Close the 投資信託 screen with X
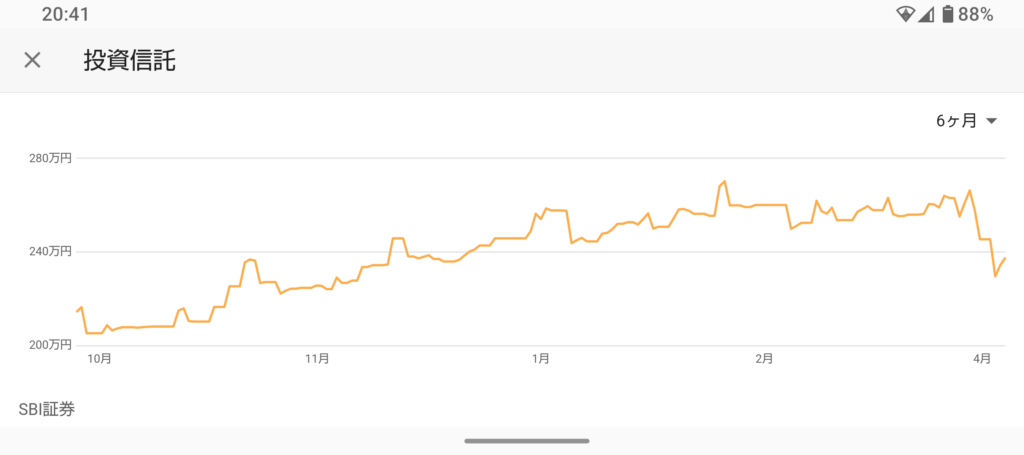This screenshot has height=455, width=1024. (x=32, y=60)
